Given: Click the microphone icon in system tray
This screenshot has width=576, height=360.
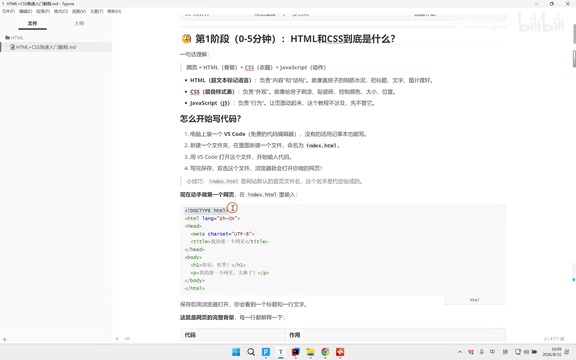Looking at the screenshot, I should point(482,352).
